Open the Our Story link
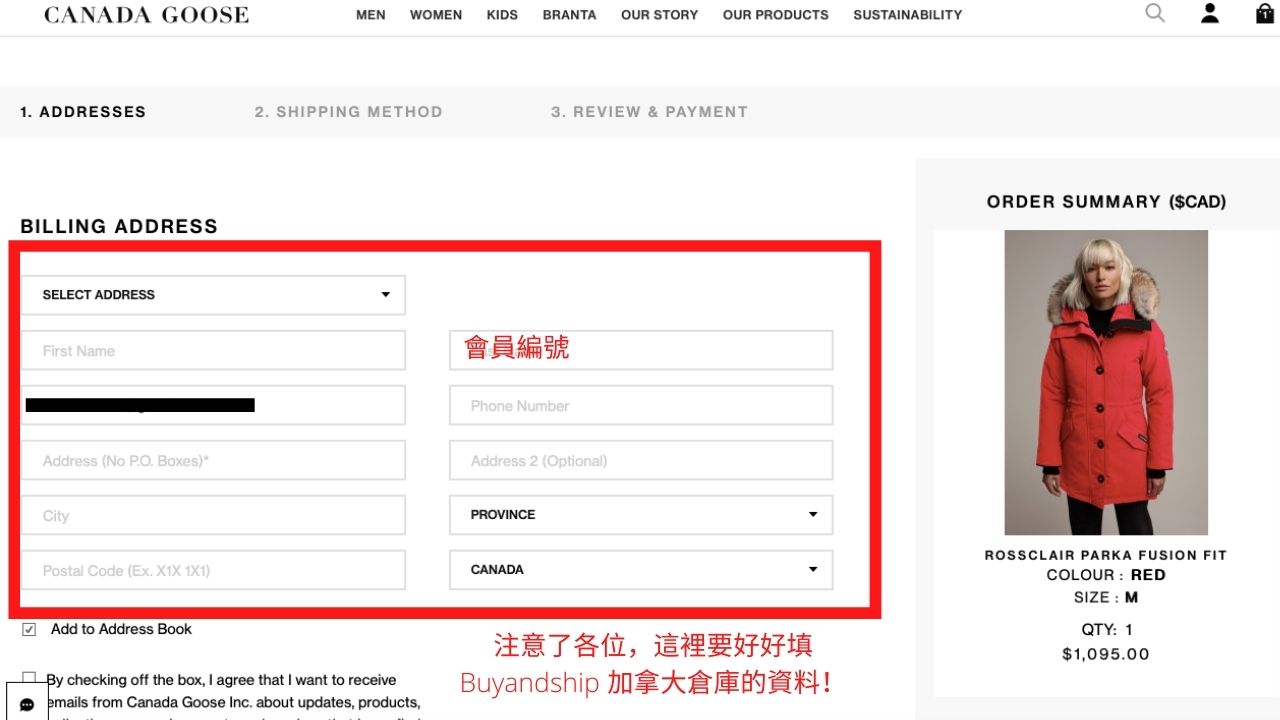The width and height of the screenshot is (1280, 720). click(x=659, y=15)
